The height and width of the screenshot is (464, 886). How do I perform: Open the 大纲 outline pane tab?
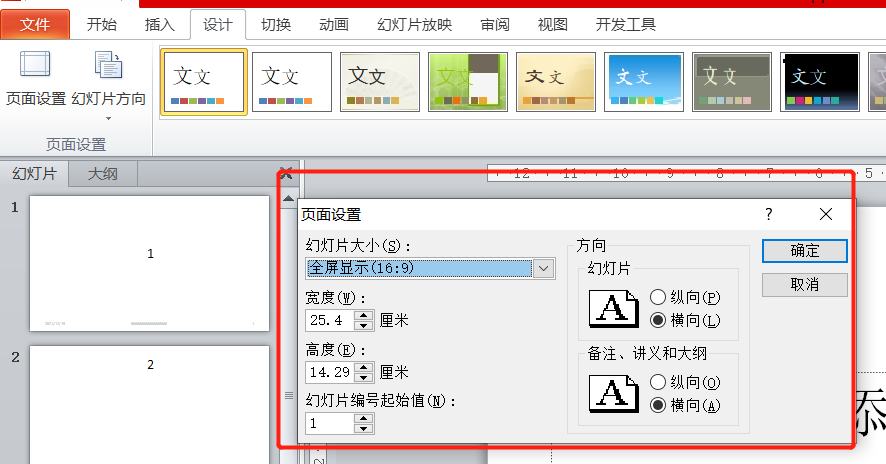(x=102, y=174)
